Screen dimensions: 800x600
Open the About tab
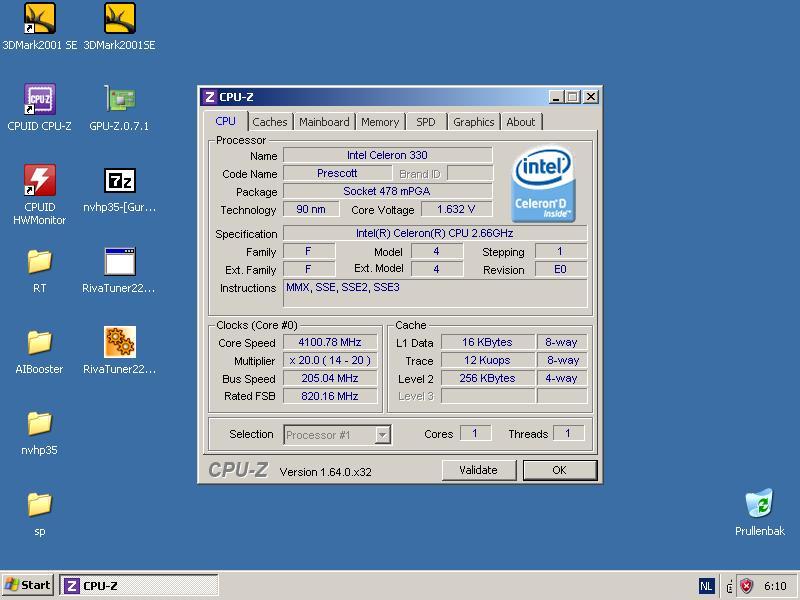(521, 122)
